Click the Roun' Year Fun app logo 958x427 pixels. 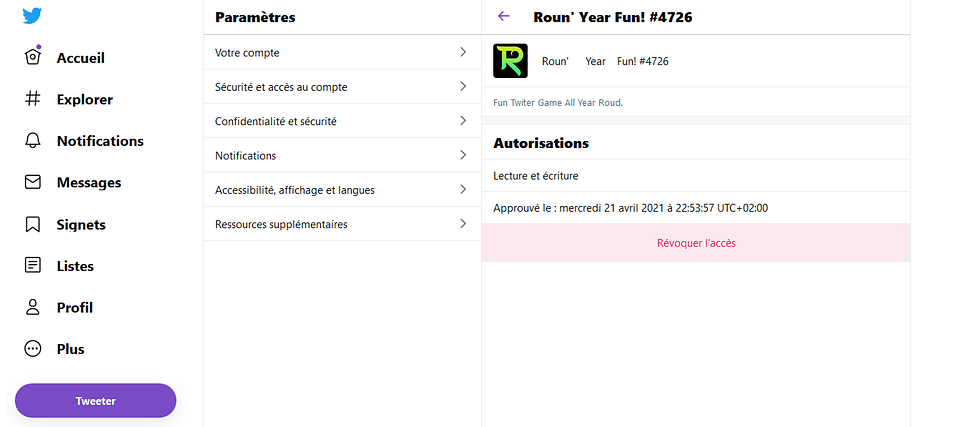coord(511,61)
